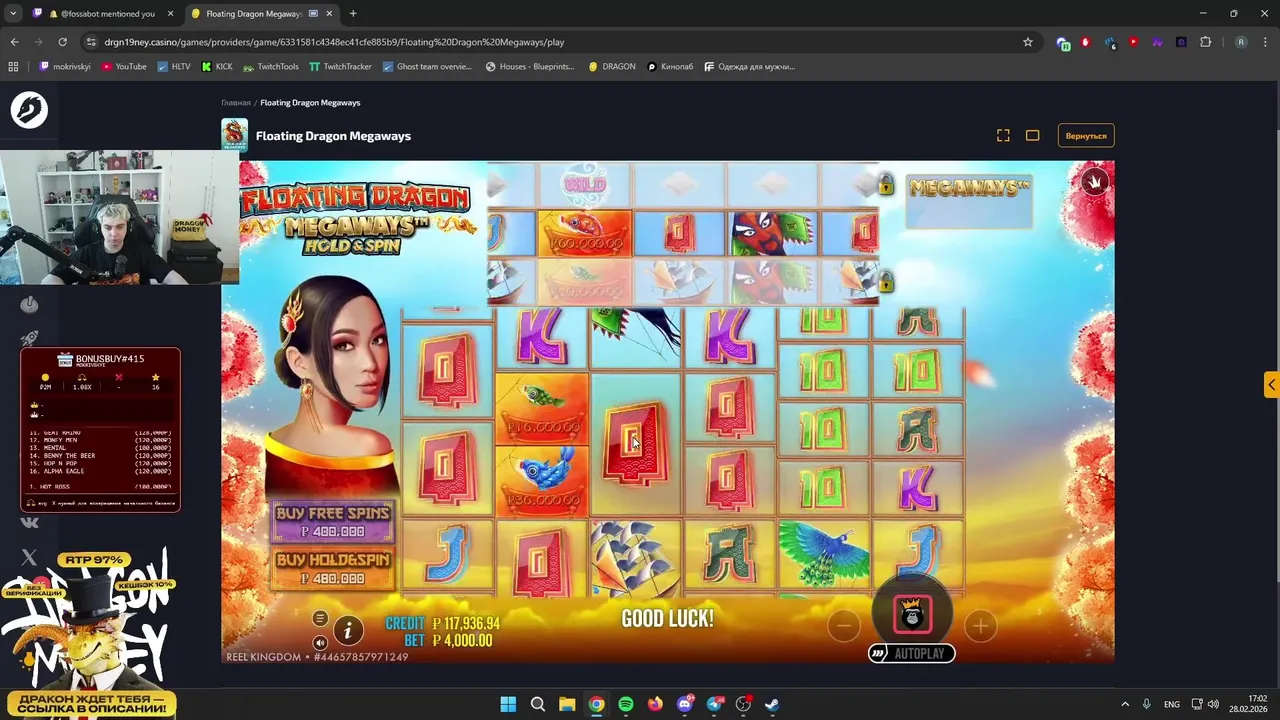Open the tab search dropdown arrow
The width and height of the screenshot is (1280, 720).
[x=13, y=14]
